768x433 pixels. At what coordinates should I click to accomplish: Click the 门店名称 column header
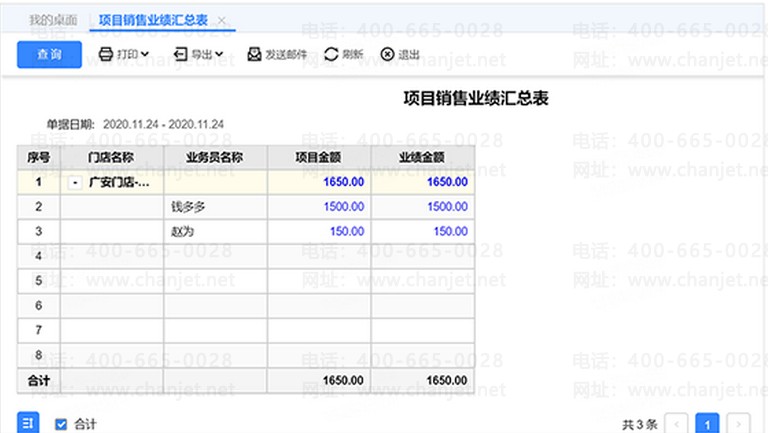112,158
